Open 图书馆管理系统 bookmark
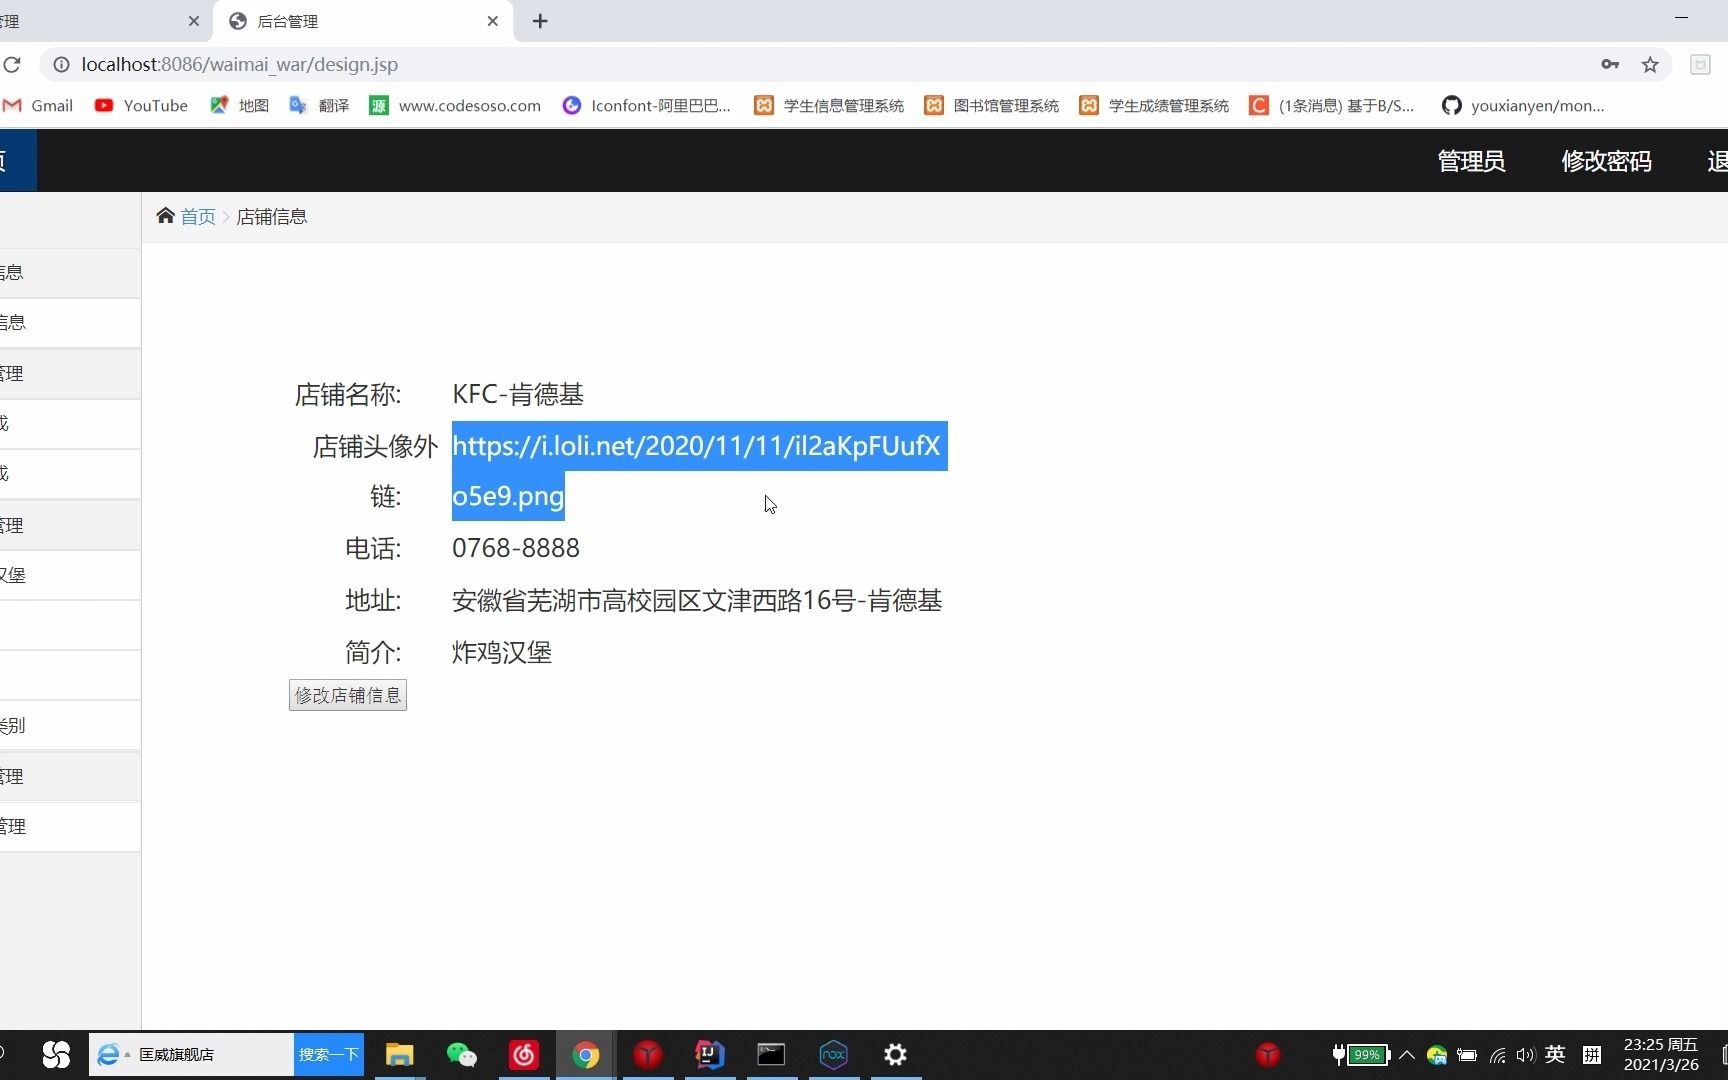1728x1080 pixels. [991, 106]
